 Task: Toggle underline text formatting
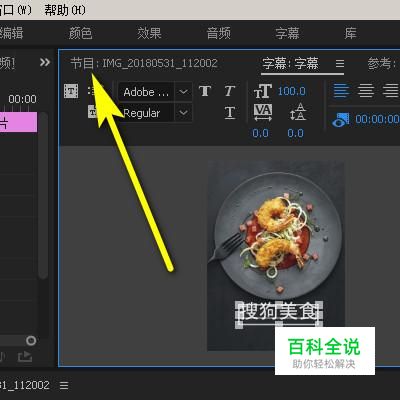[230, 113]
